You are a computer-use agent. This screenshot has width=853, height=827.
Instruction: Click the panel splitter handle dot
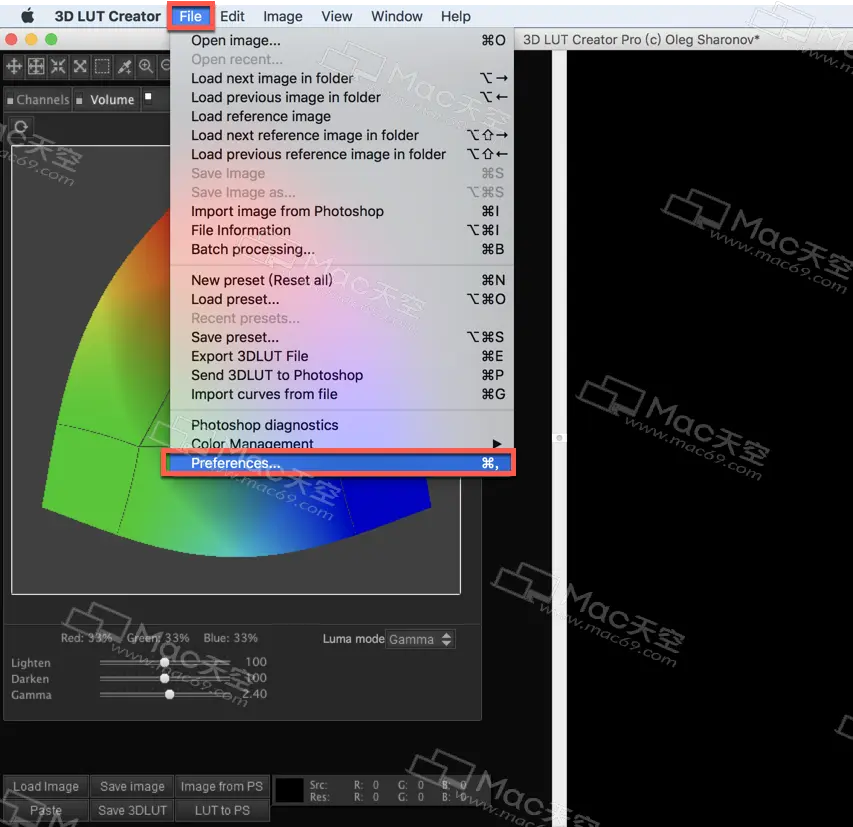coord(559,438)
